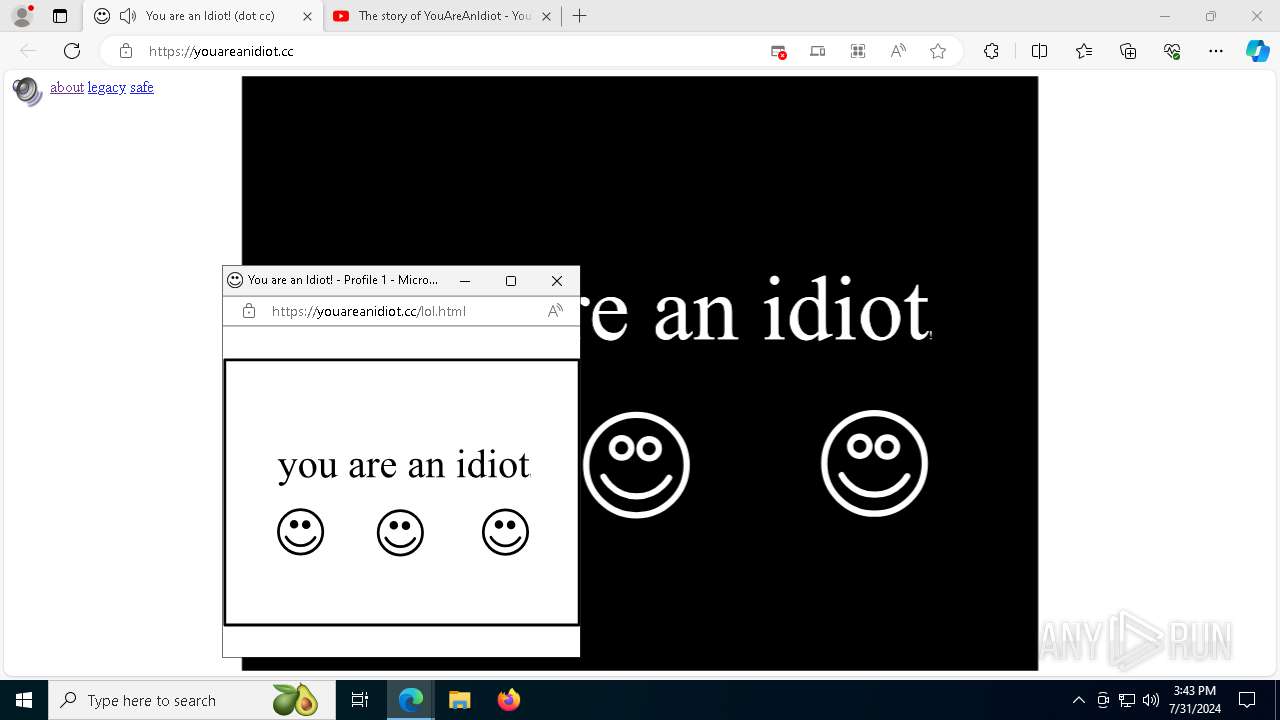Open the 'legacy' link
1280x720 pixels.
point(107,87)
